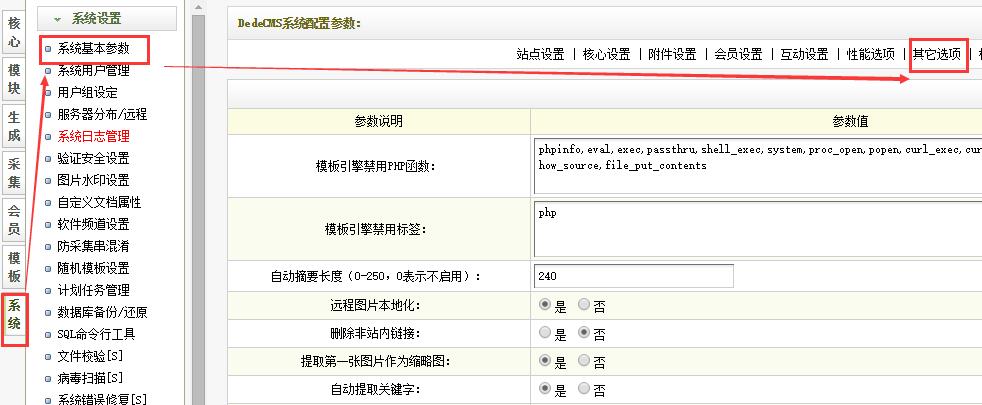
Task: Select 是 for 提取第一张图片作为缩略图
Action: pyautogui.click(x=545, y=361)
